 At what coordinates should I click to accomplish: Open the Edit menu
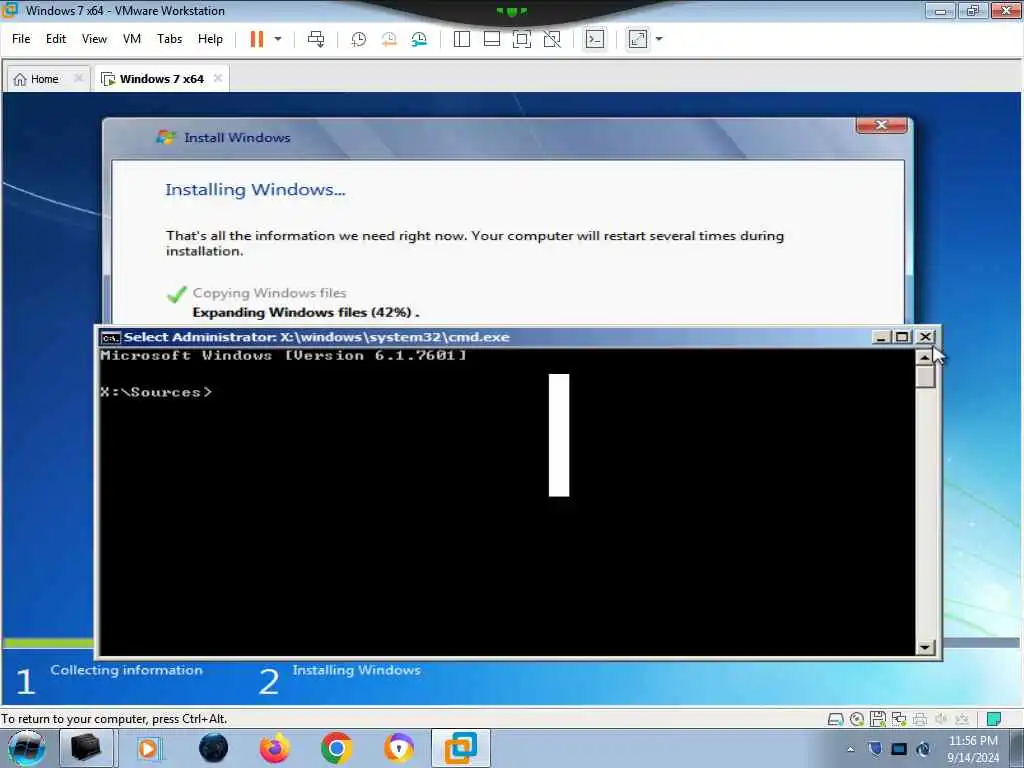pos(56,39)
